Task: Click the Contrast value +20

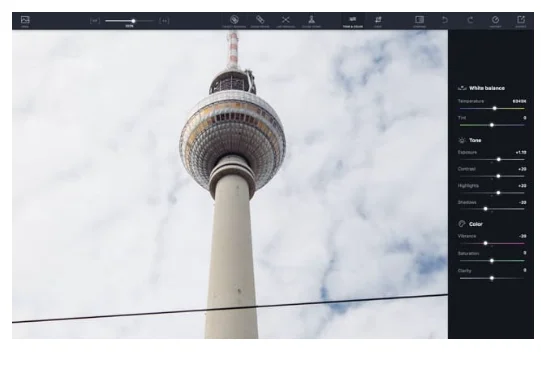Action: [522, 169]
